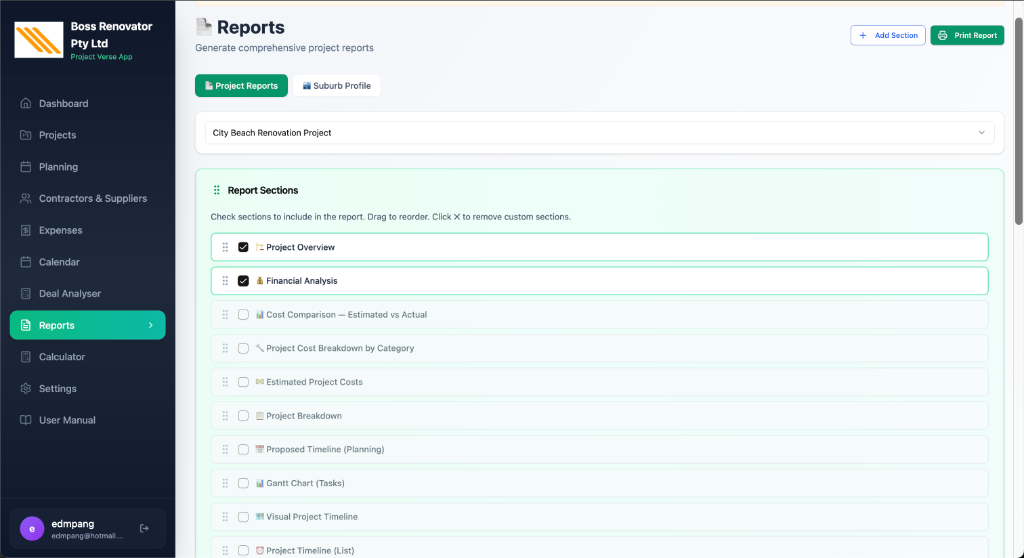
Task: Uncheck the Financial Analysis checkbox
Action: [243, 281]
